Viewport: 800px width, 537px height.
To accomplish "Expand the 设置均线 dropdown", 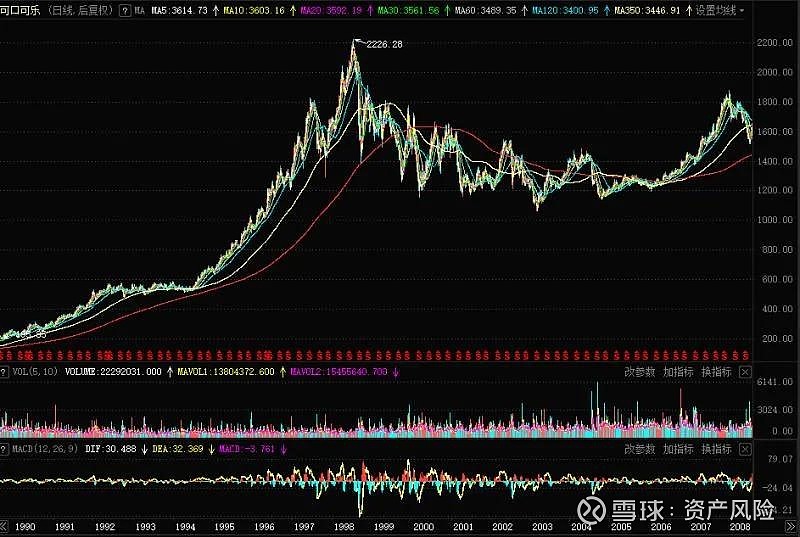I will (719, 10).
